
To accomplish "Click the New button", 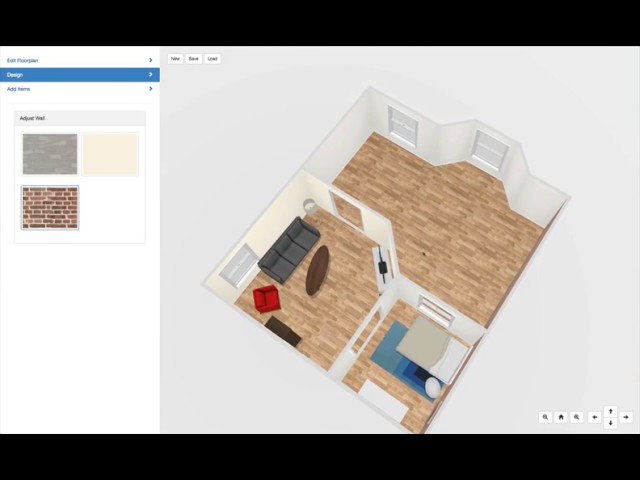I will click(175, 59).
